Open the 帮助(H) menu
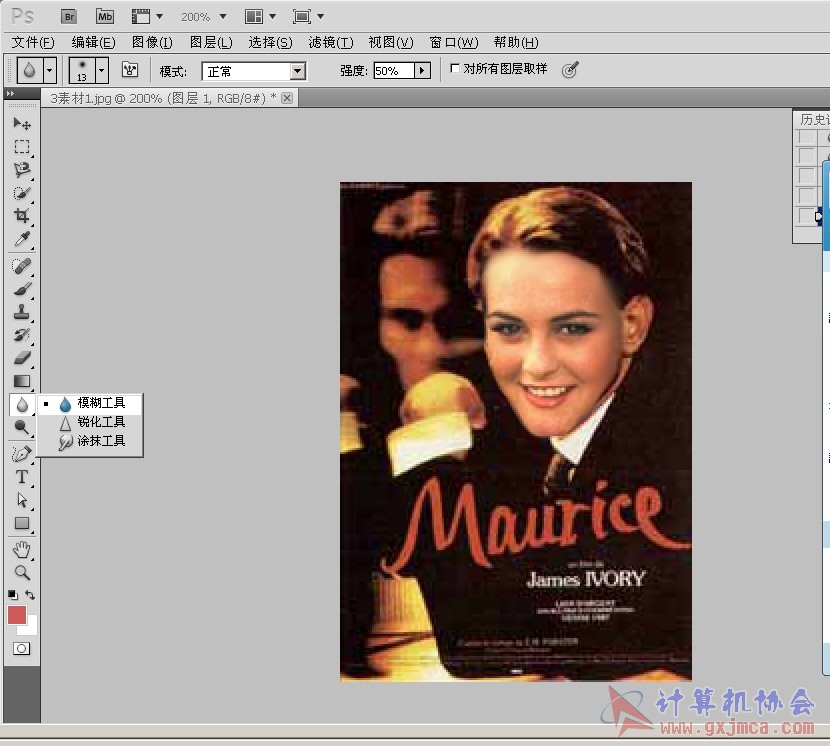 coord(516,42)
